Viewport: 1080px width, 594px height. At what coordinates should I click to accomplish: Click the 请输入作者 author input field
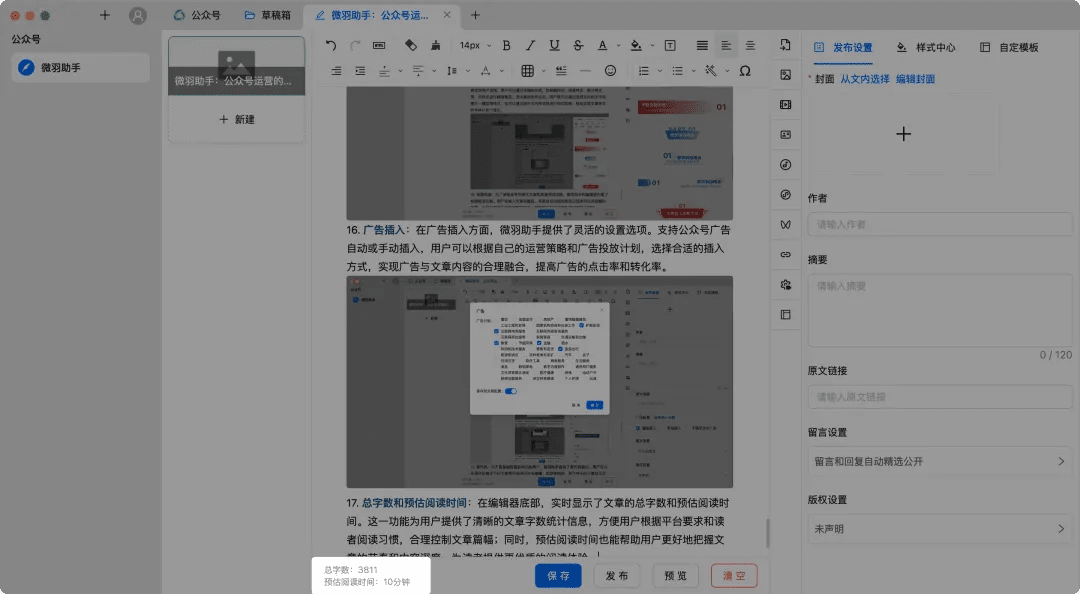click(939, 225)
